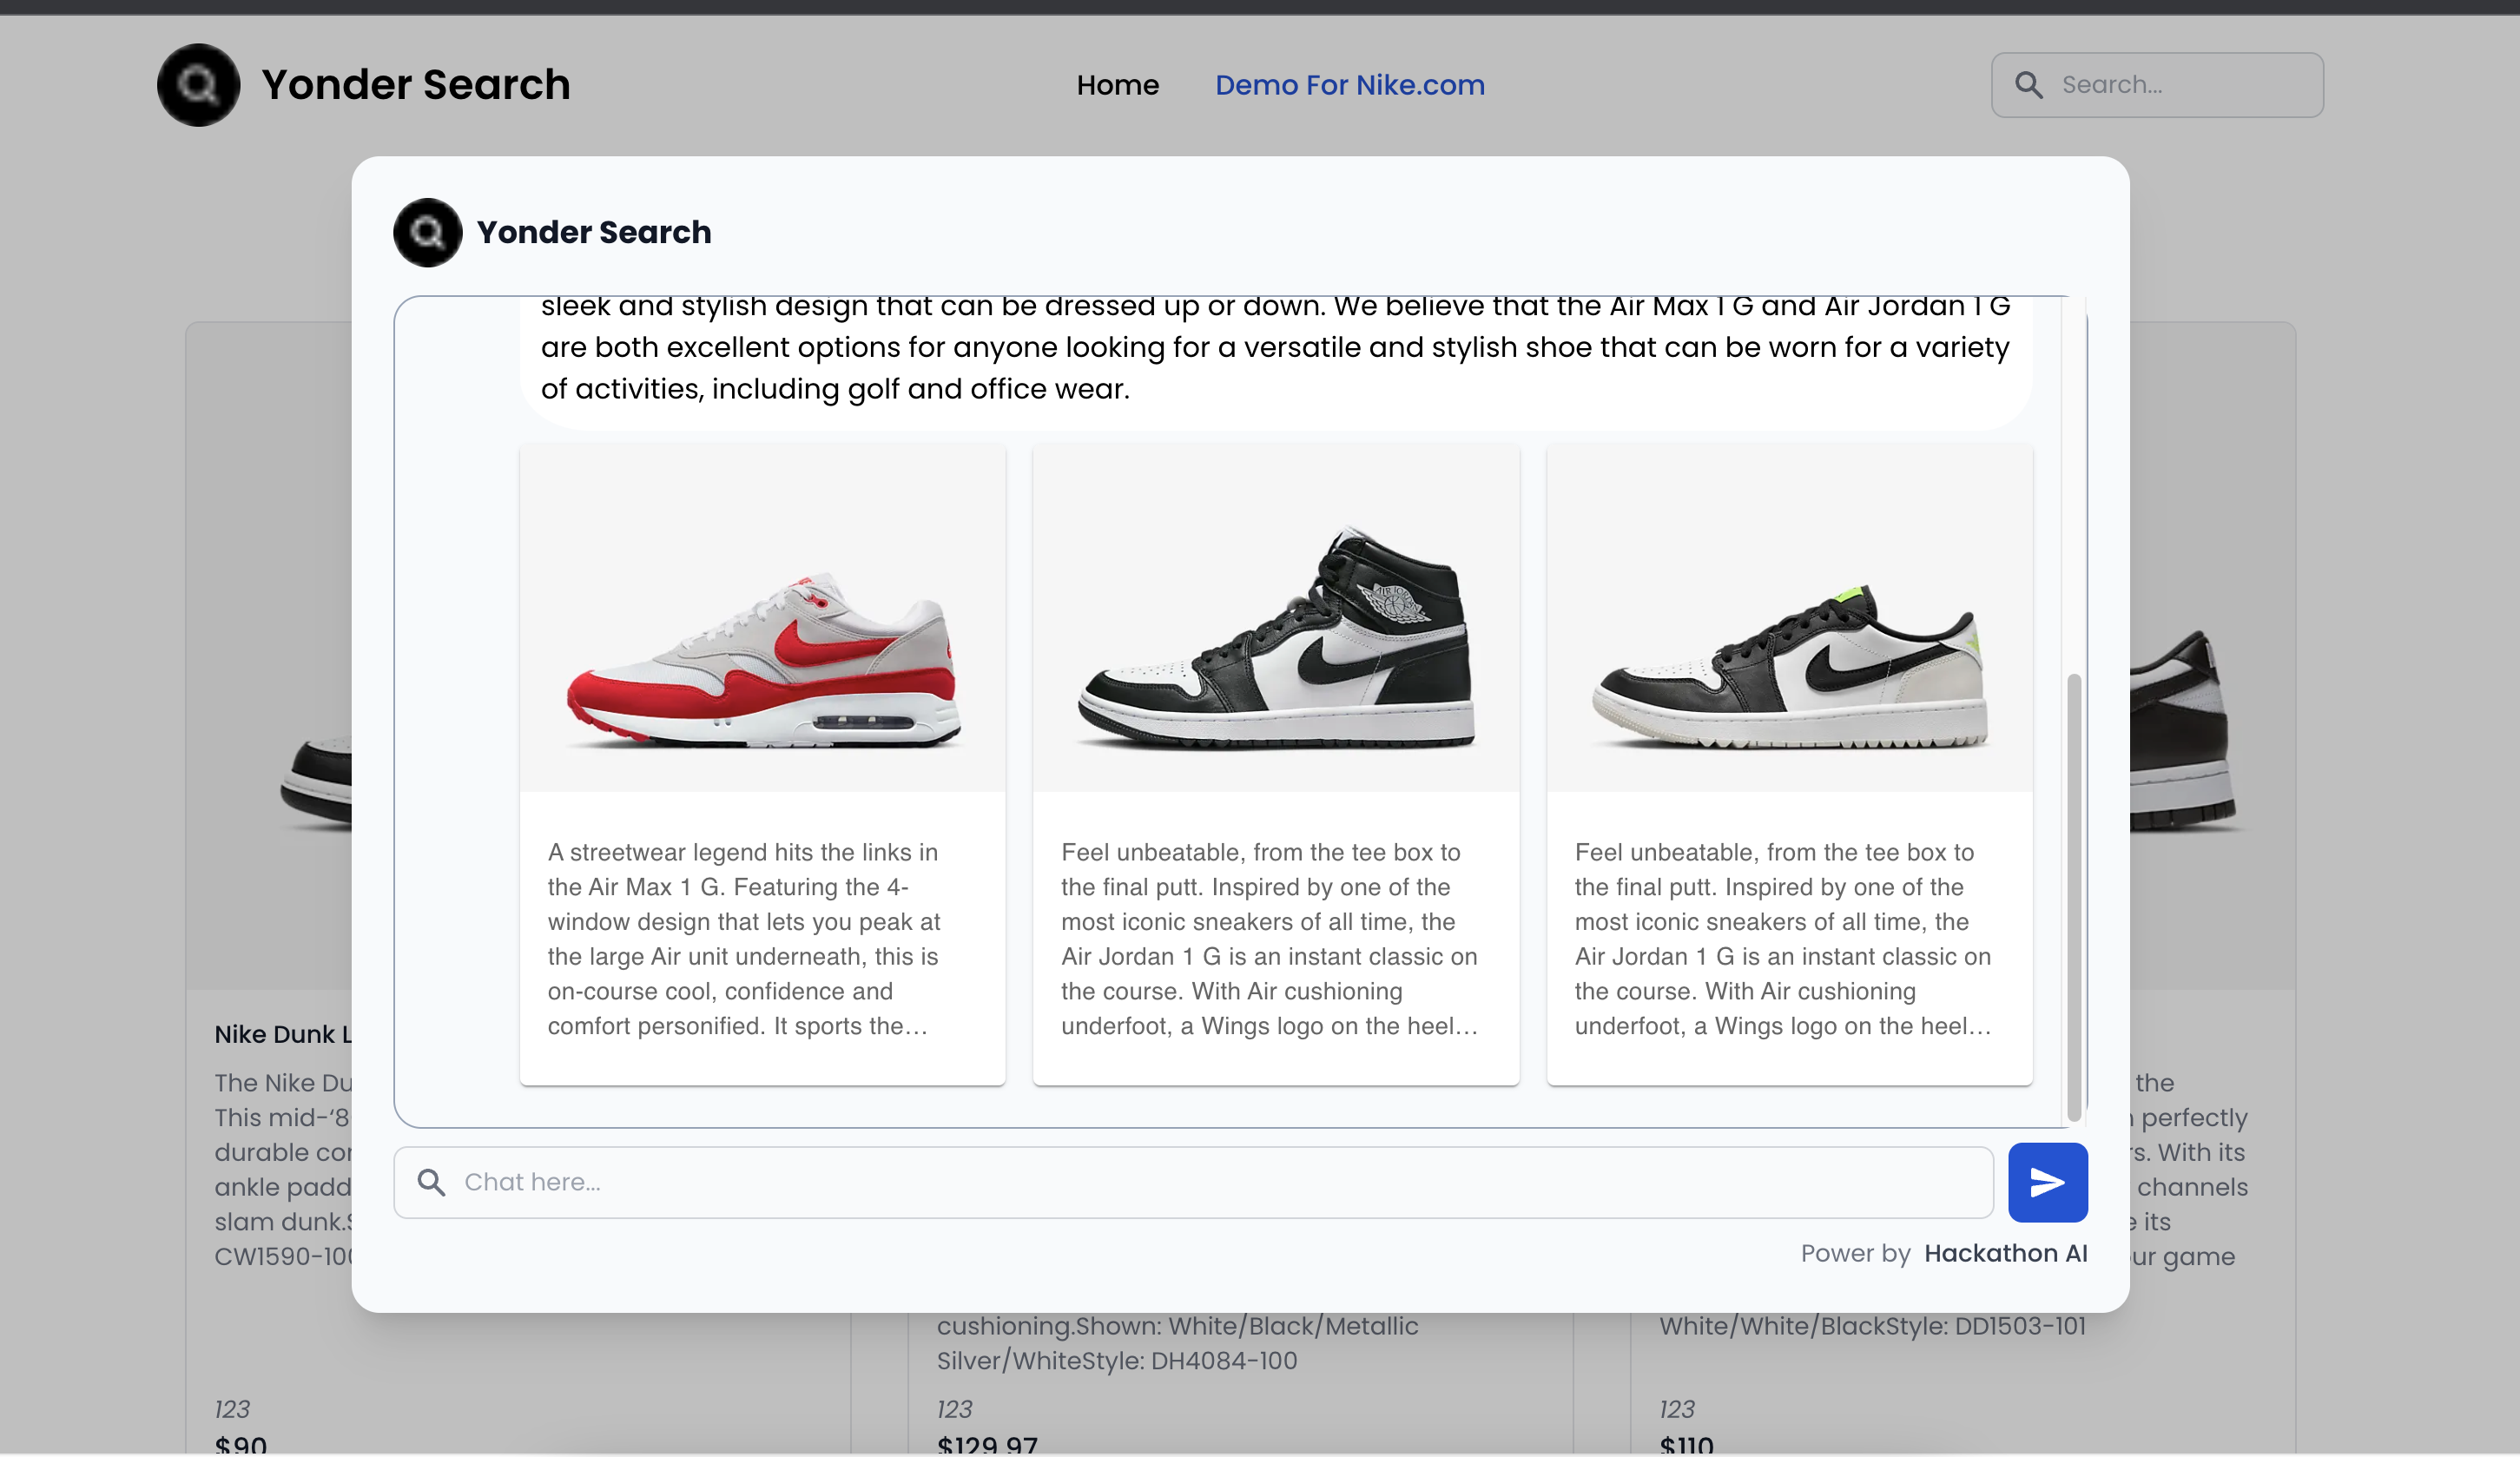Click the Yonder Search logo inside chat modal
The height and width of the screenshot is (1457, 2520).
pos(427,232)
